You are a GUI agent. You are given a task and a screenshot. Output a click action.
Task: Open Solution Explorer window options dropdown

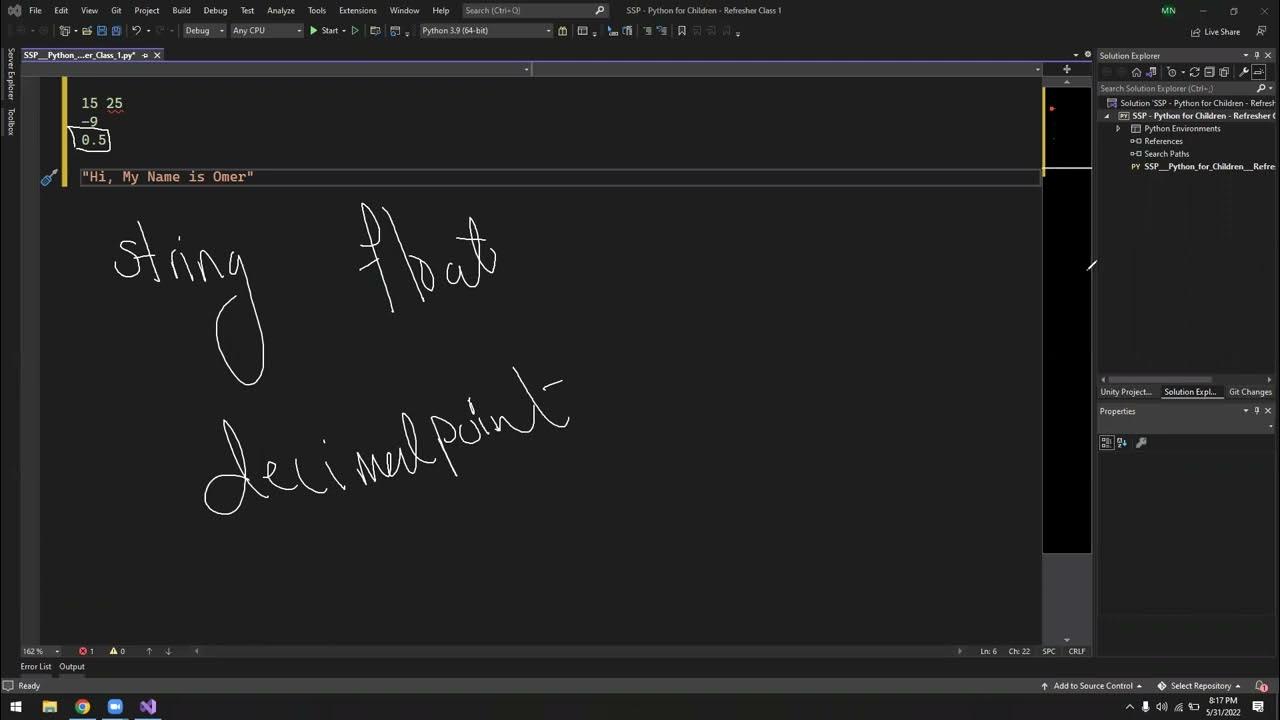[x=1245, y=56]
